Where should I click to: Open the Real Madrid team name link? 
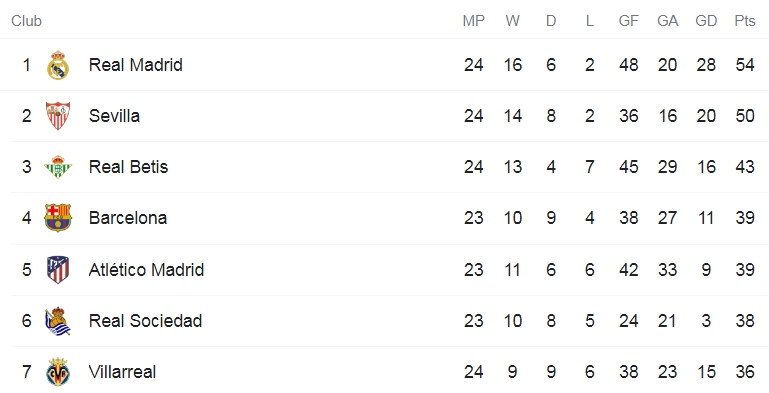pos(136,65)
